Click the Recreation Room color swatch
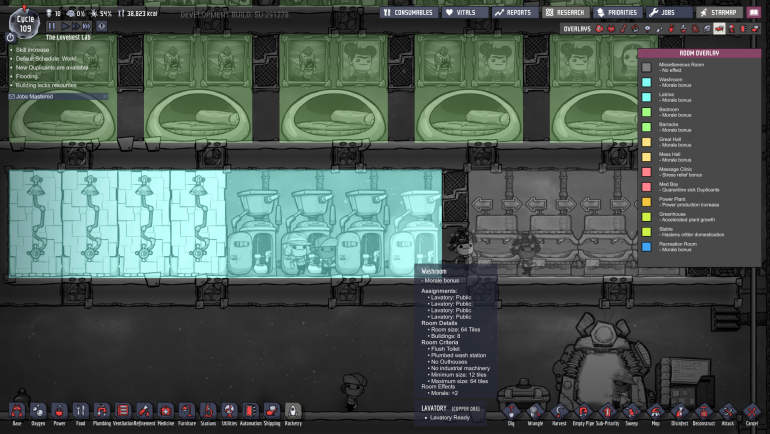 coord(647,246)
